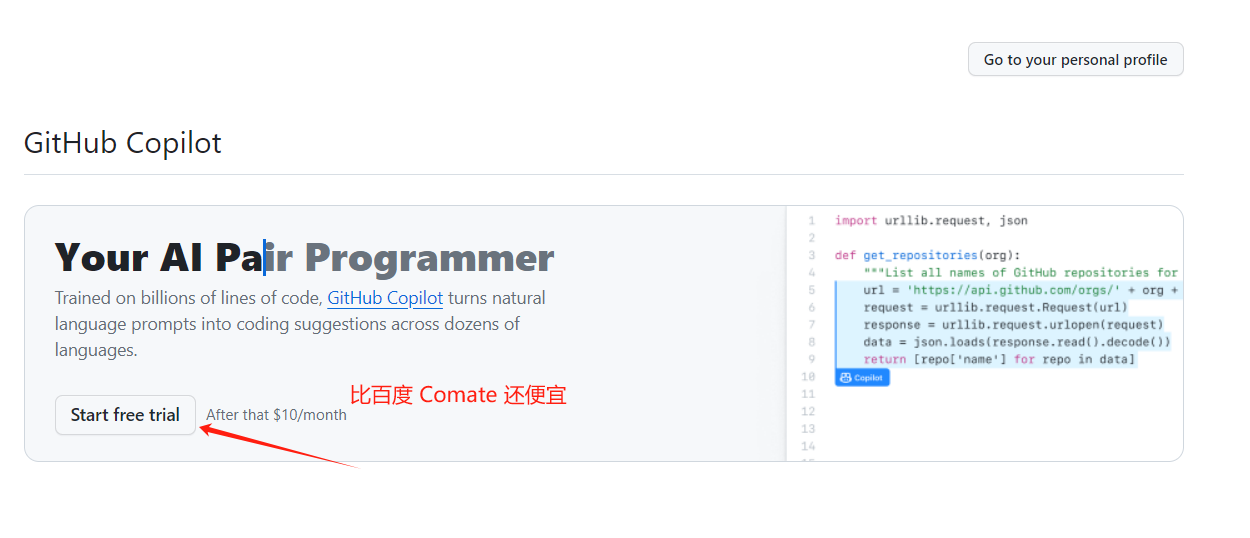
Task: Click the Copilot badge in code editor
Action: (x=861, y=378)
